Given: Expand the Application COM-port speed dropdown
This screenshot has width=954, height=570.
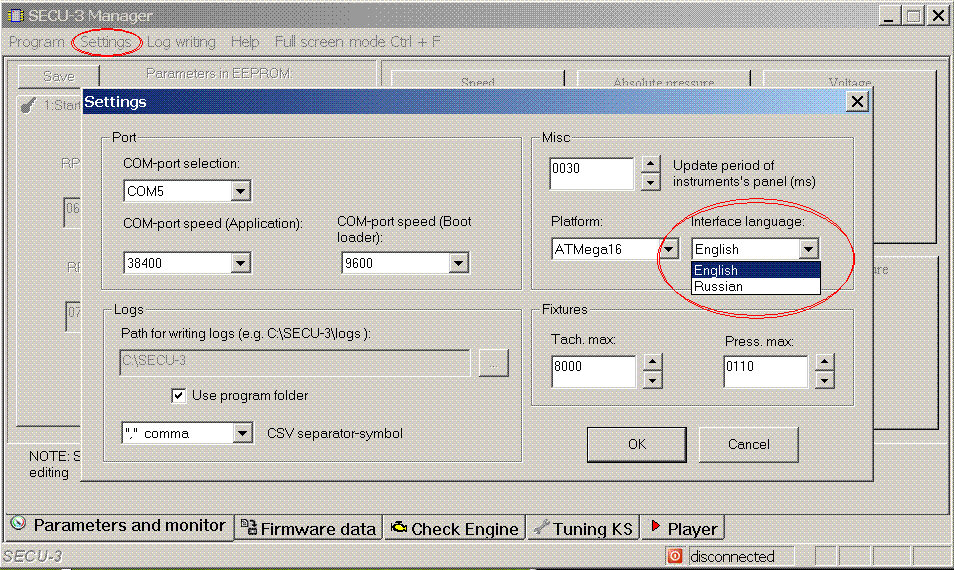Looking at the screenshot, I should (240, 263).
